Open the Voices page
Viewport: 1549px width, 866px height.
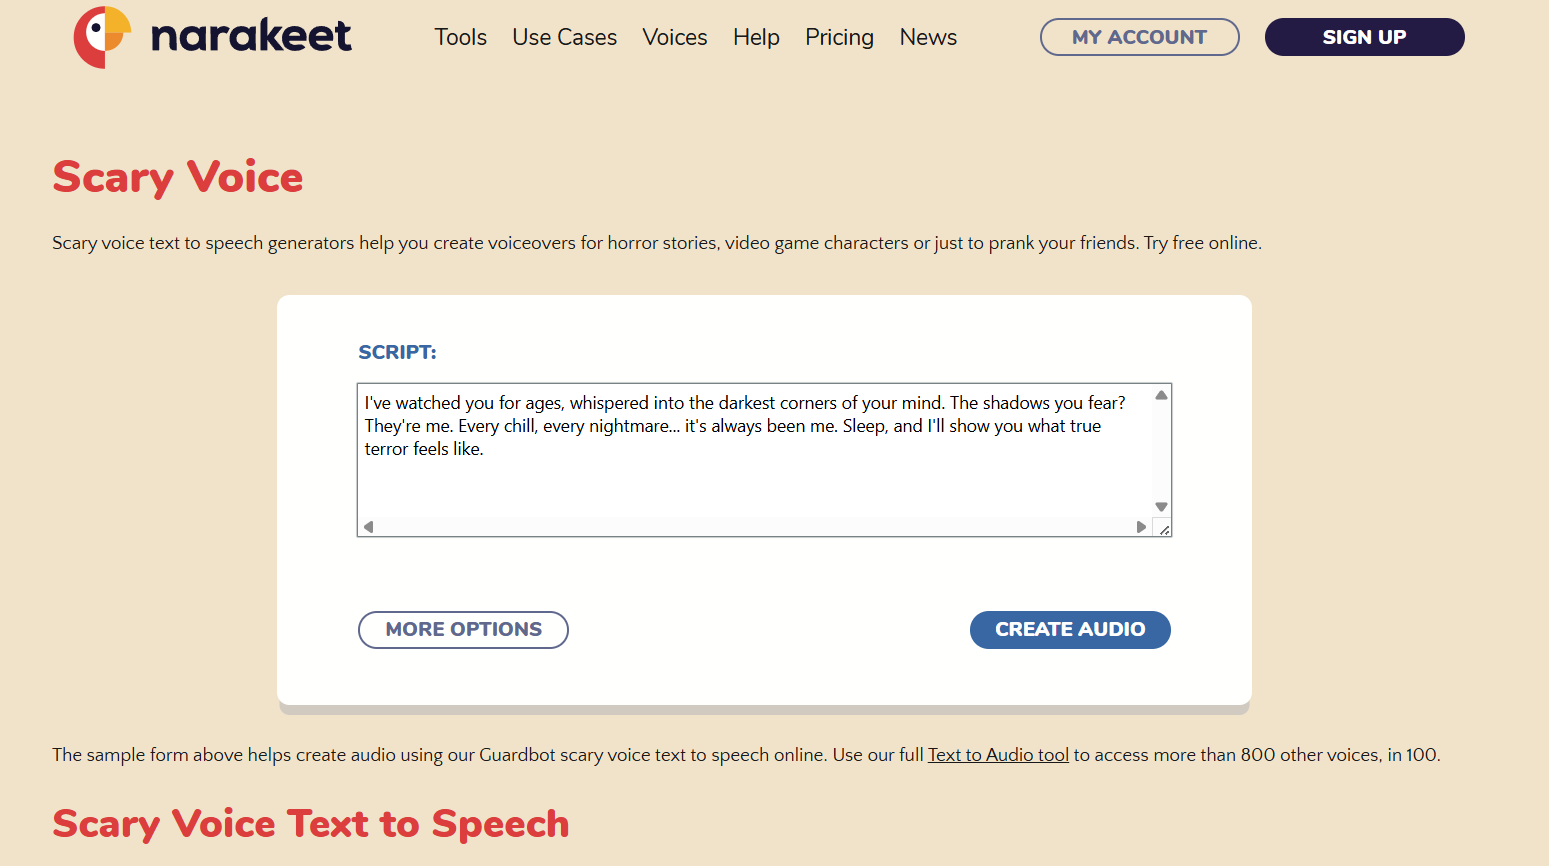tap(674, 37)
